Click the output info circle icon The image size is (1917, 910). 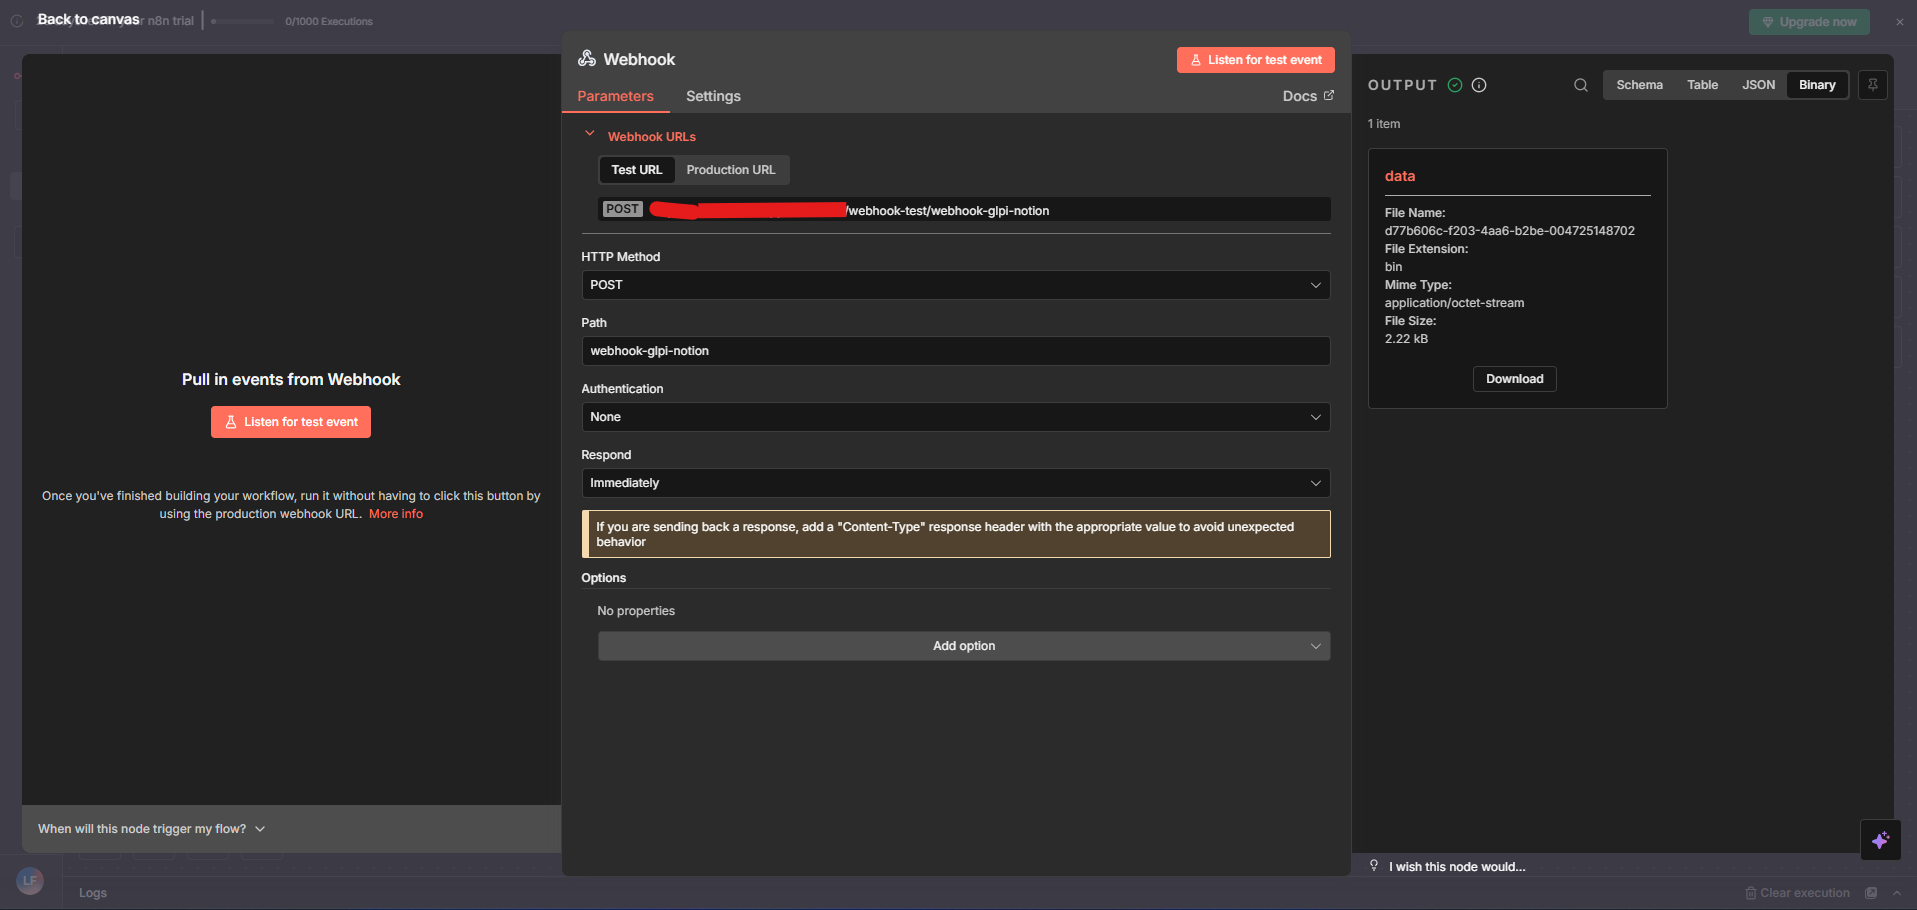(1479, 85)
